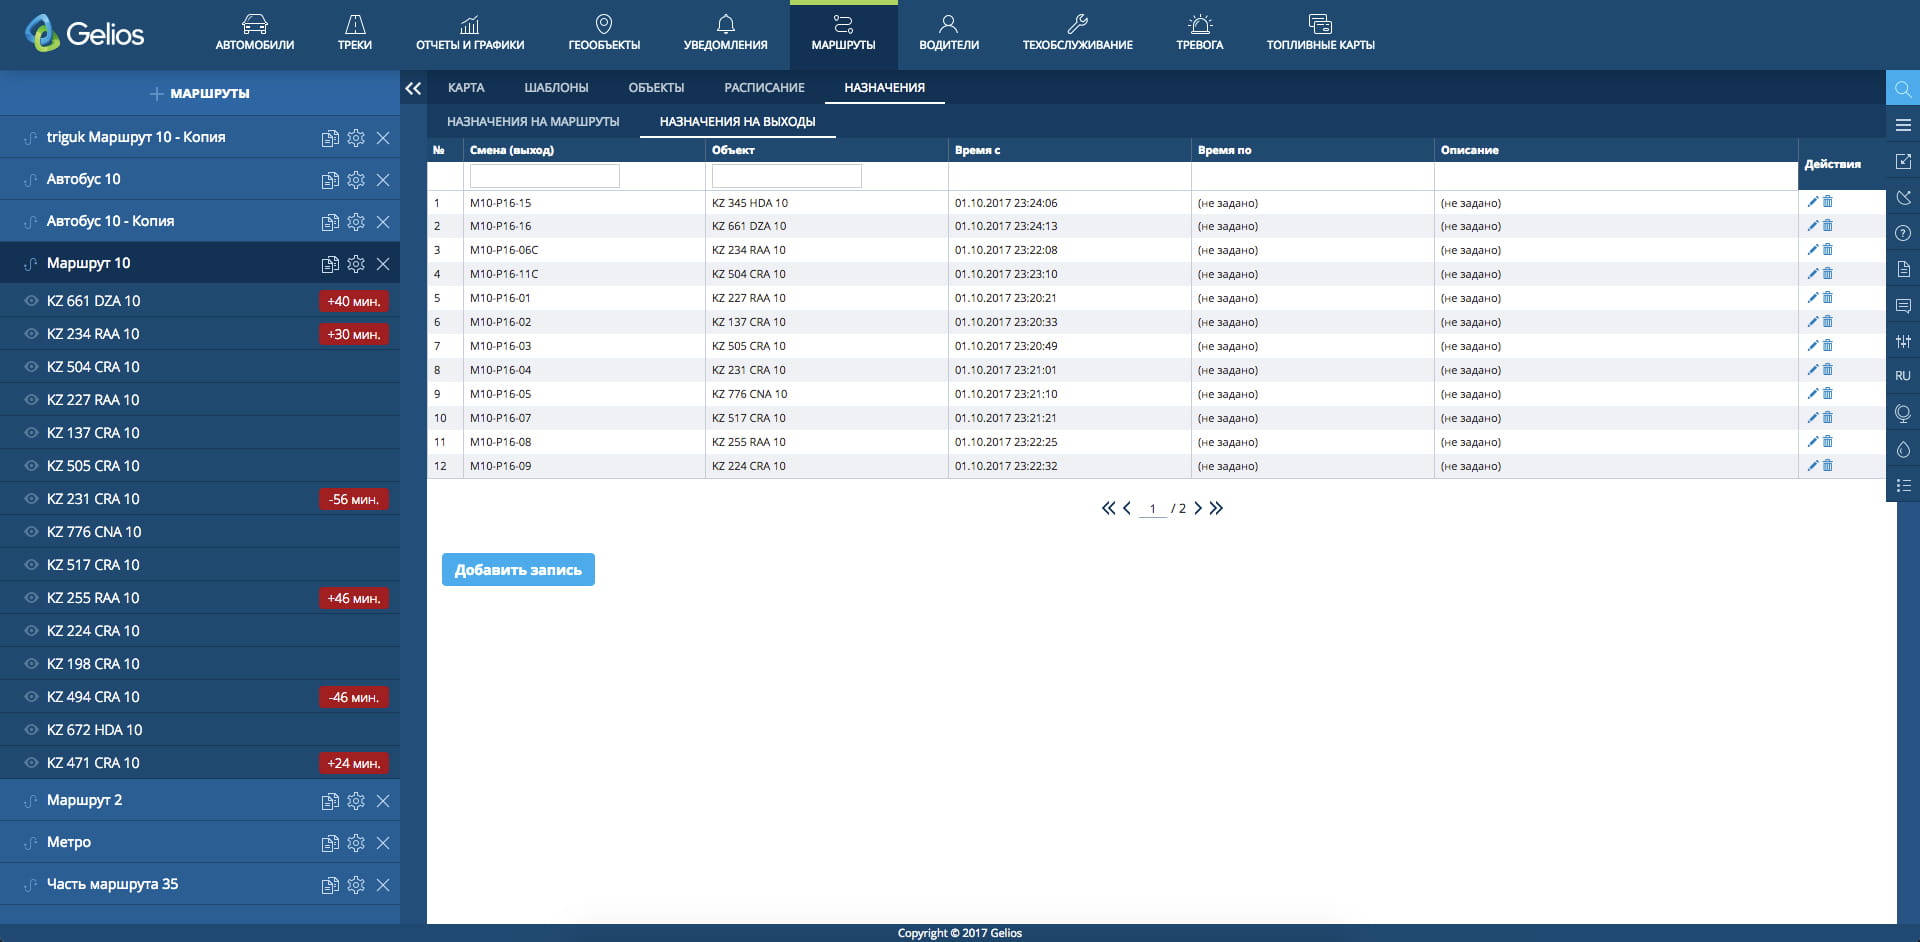
Task: Toggle visibility of KZ 227 RAA 10
Action: [x=31, y=400]
